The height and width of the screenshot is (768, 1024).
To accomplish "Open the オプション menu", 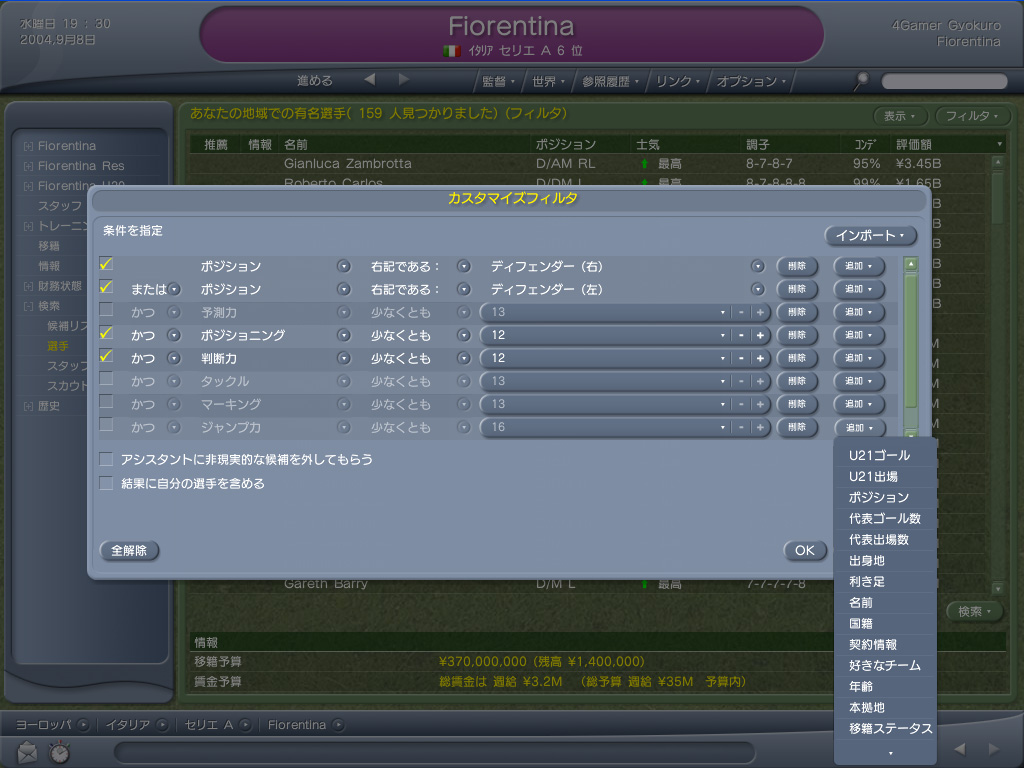I will coord(752,81).
